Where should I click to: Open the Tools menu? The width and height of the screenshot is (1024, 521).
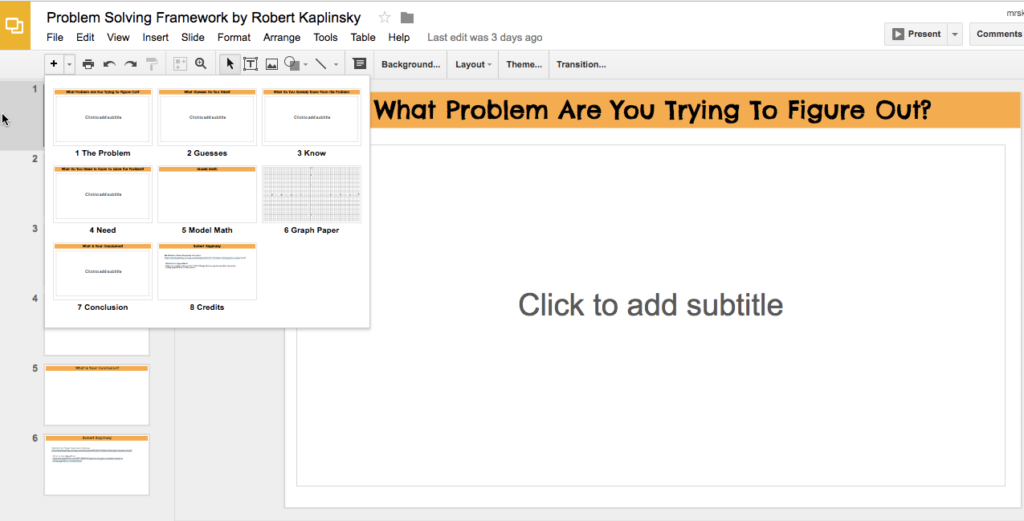click(x=325, y=37)
